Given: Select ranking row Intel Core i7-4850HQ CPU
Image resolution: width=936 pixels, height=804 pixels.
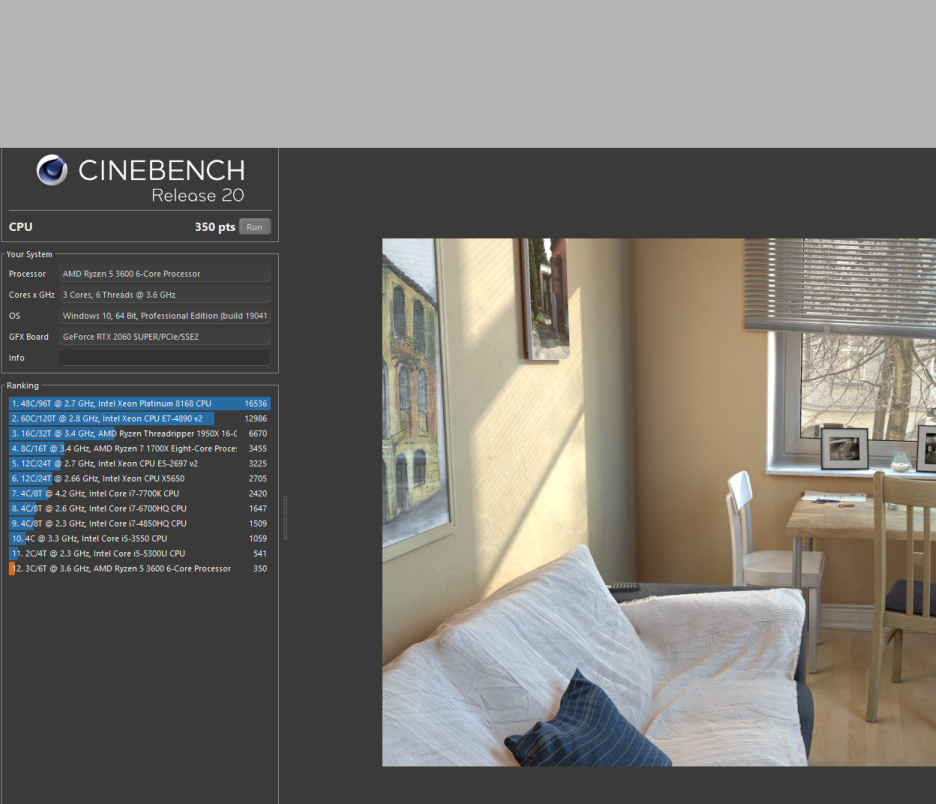Looking at the screenshot, I should click(x=140, y=523).
